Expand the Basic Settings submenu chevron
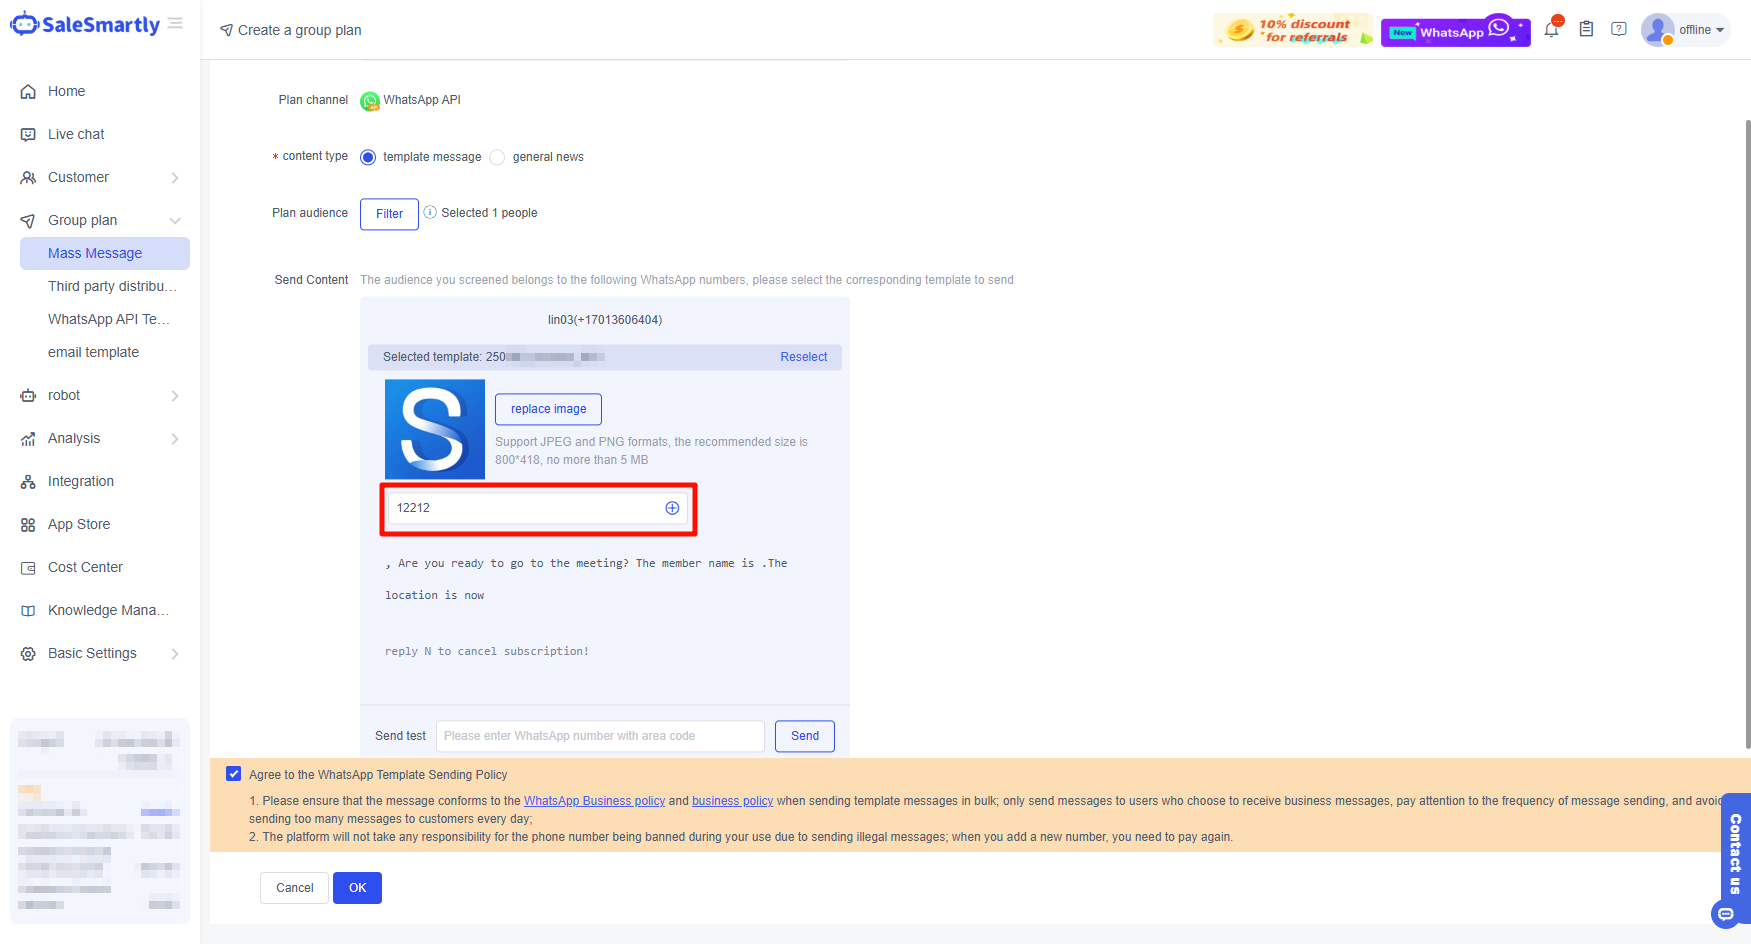Image resolution: width=1751 pixels, height=944 pixels. point(175,654)
